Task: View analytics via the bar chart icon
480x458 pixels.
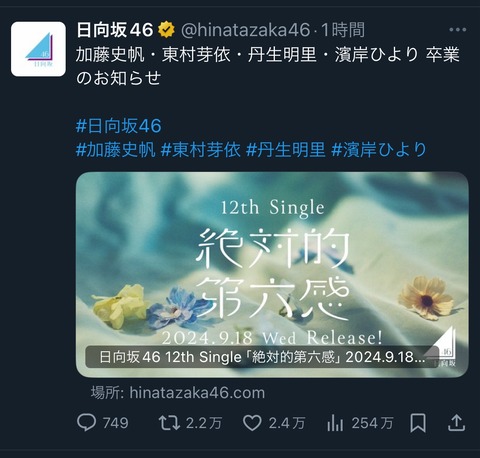Action: click(335, 423)
